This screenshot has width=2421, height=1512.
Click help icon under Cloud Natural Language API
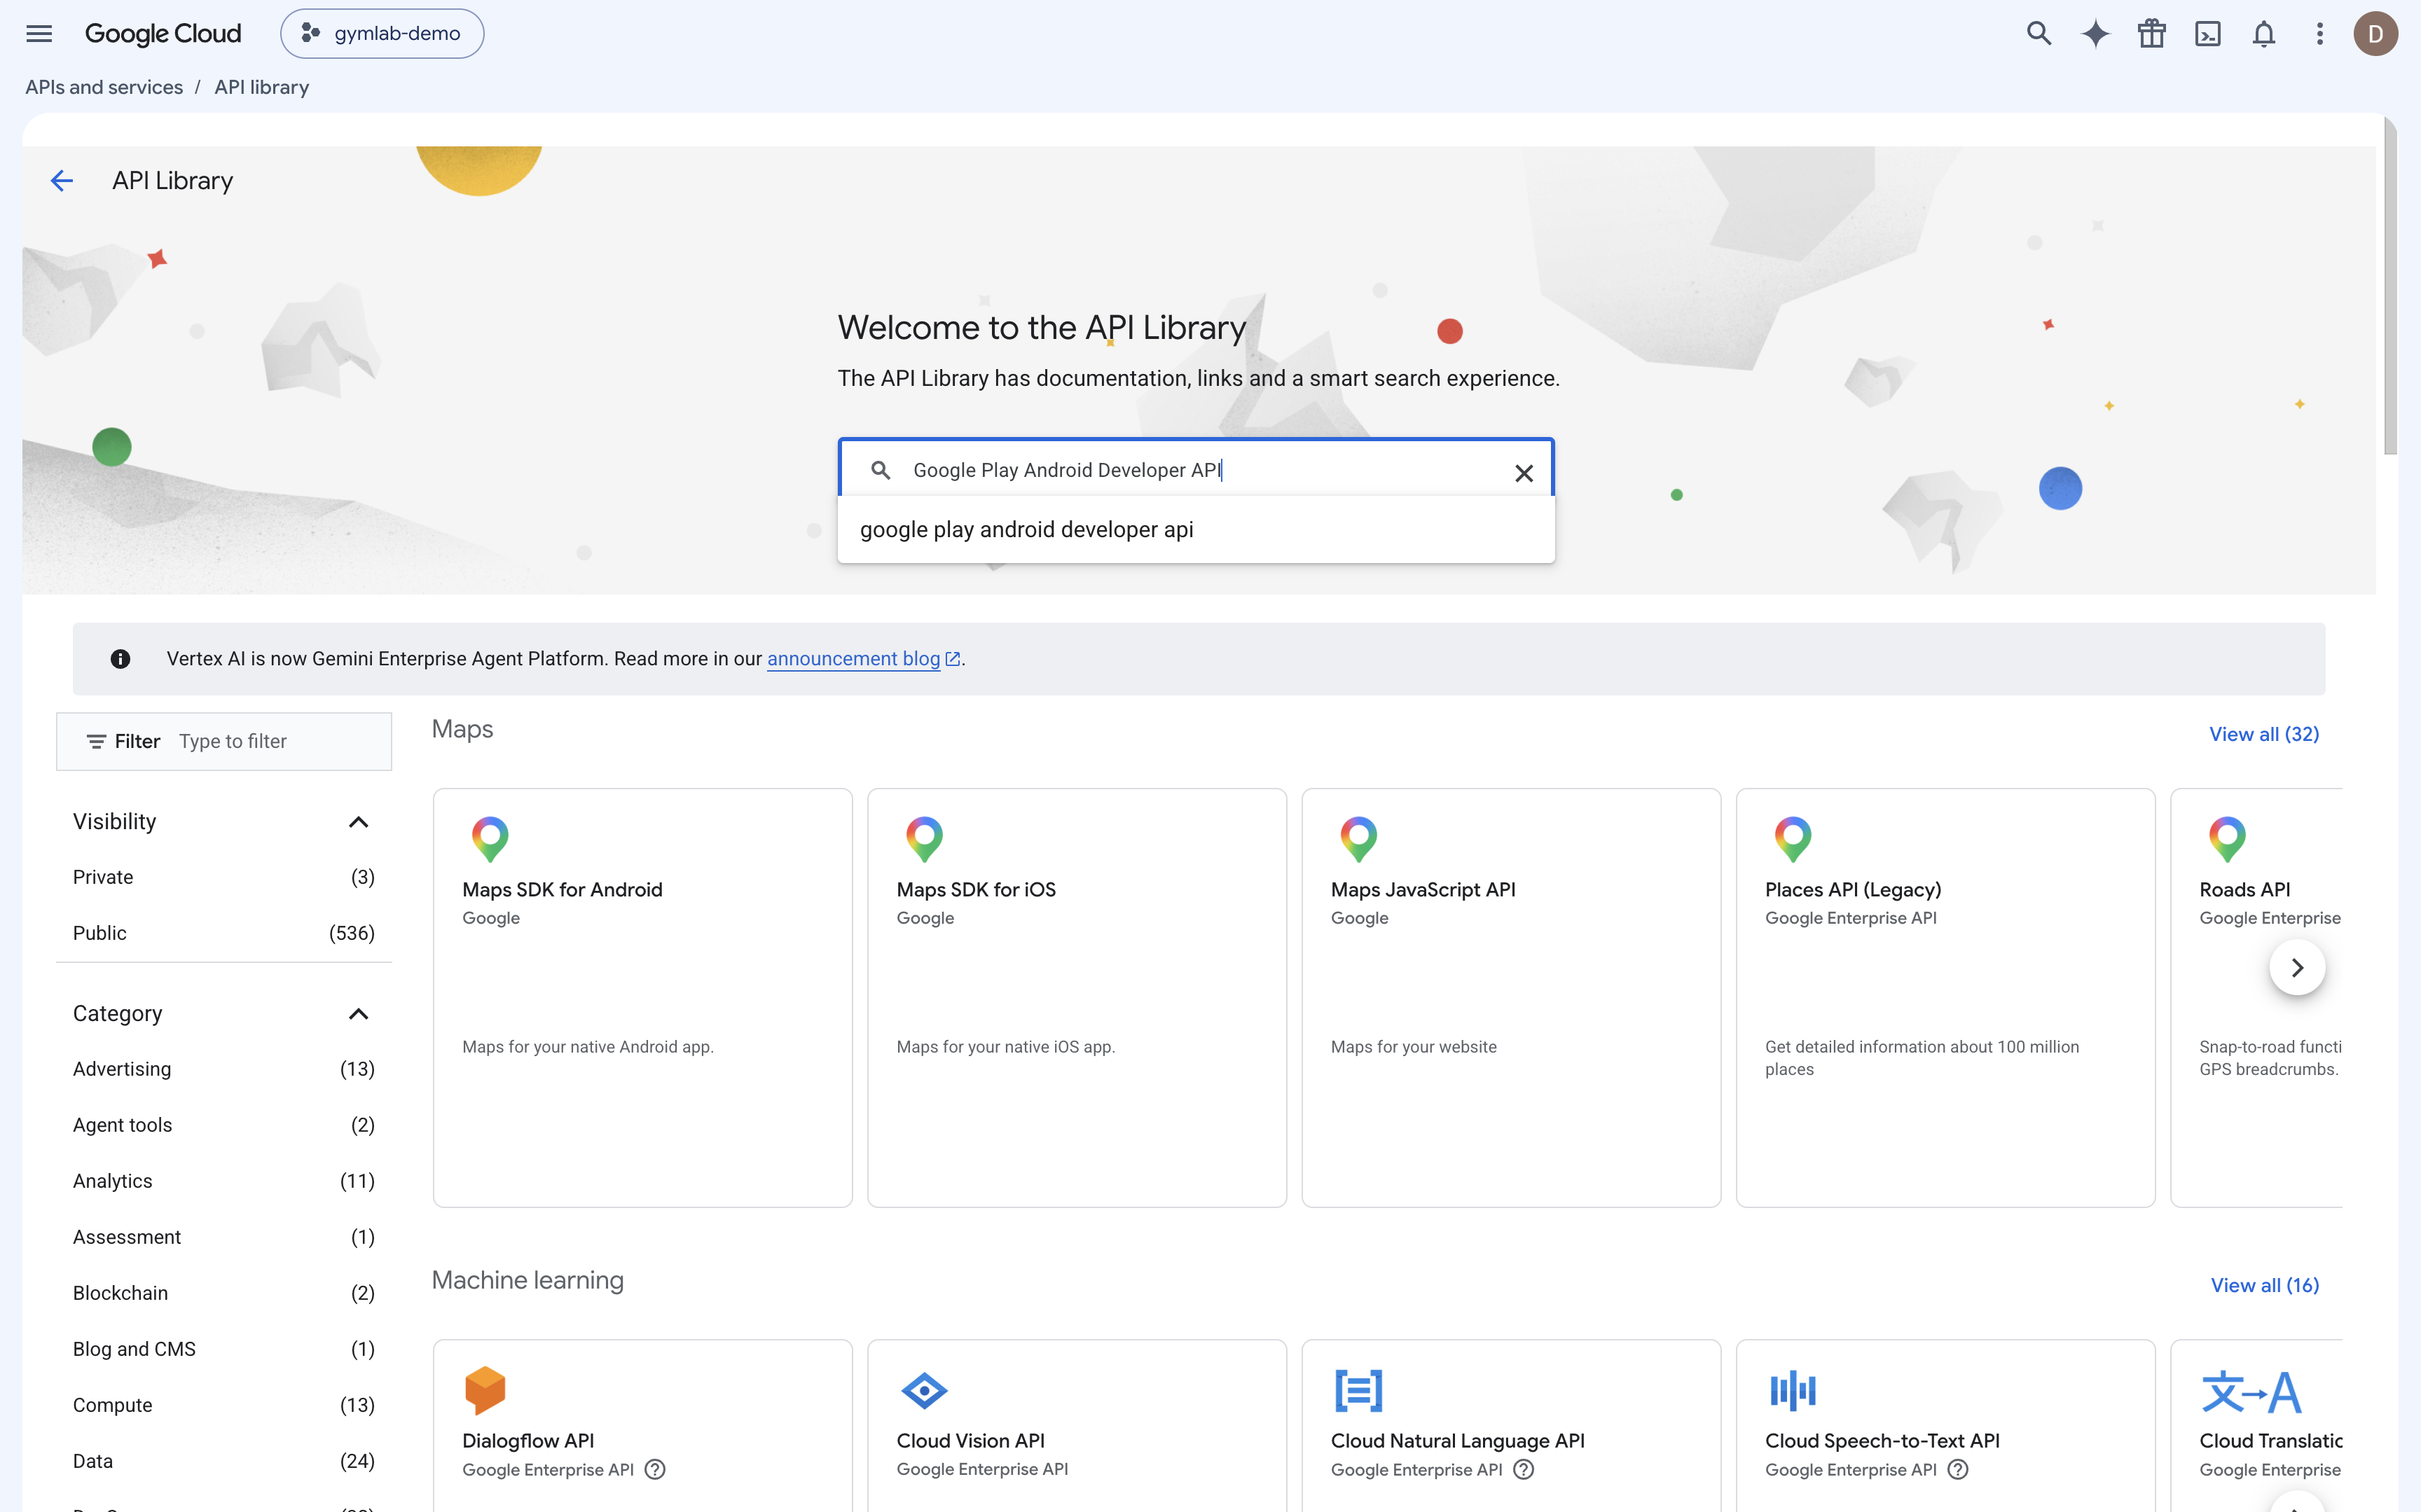pyautogui.click(x=1523, y=1469)
